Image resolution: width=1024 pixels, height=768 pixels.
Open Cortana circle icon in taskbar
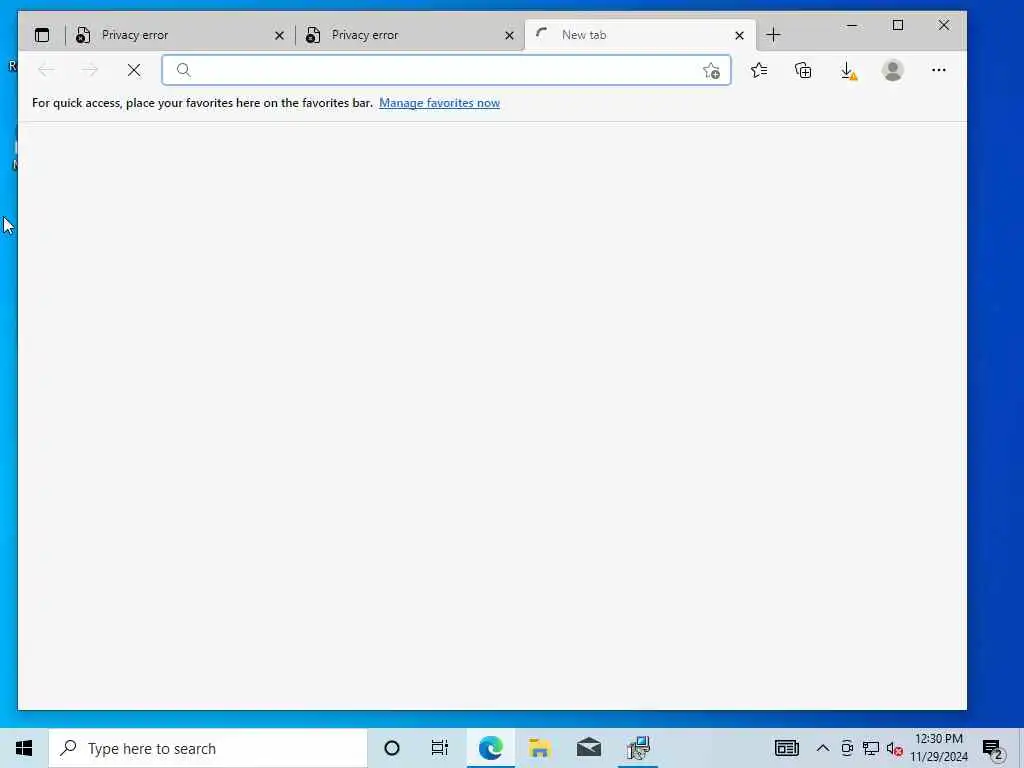[392, 748]
